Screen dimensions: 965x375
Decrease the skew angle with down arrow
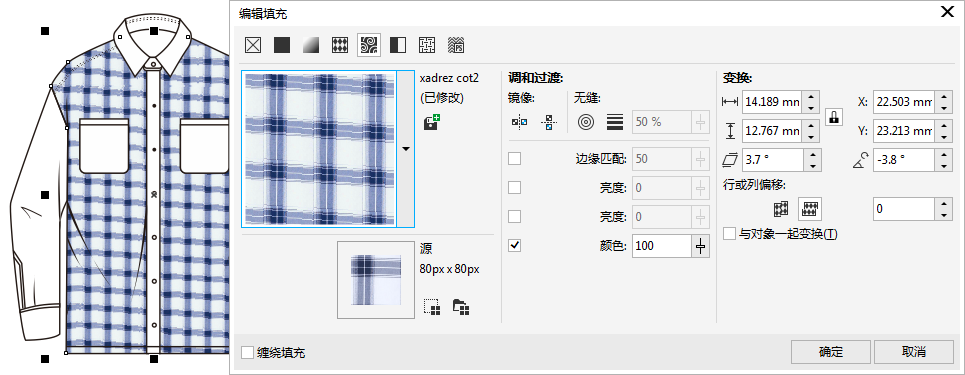812,166
